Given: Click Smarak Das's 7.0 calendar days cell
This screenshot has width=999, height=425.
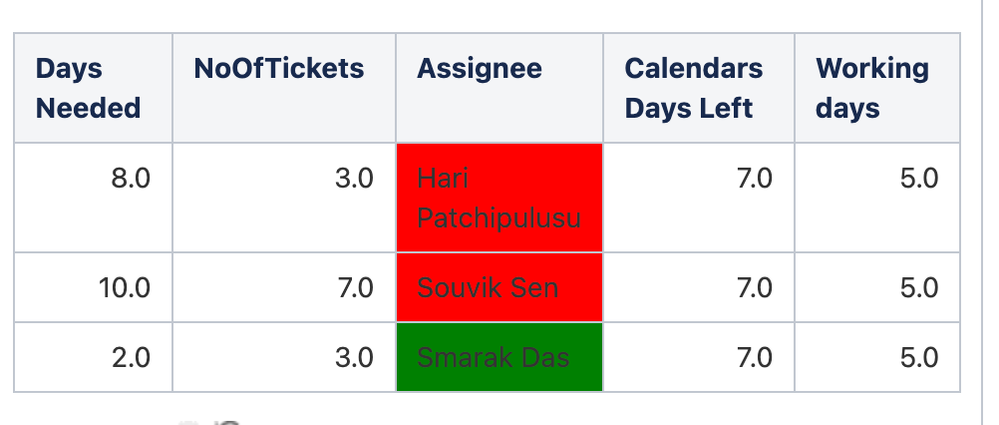Looking at the screenshot, I should 699,357.
